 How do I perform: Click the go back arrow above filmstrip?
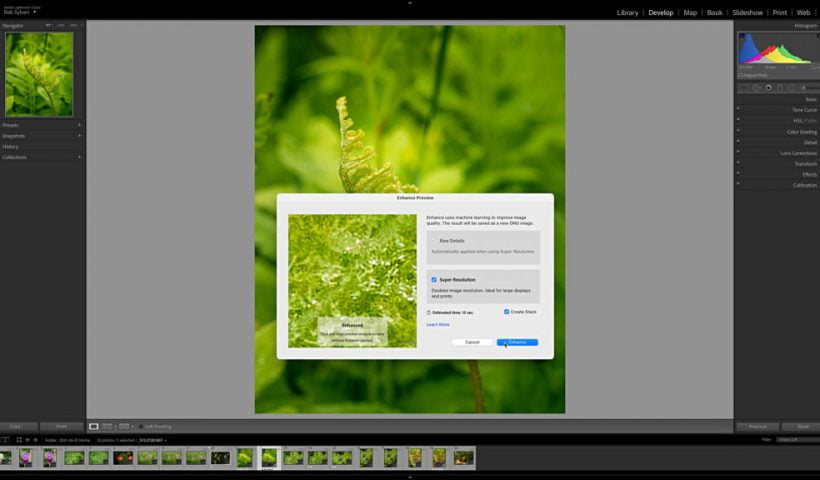click(x=28, y=440)
